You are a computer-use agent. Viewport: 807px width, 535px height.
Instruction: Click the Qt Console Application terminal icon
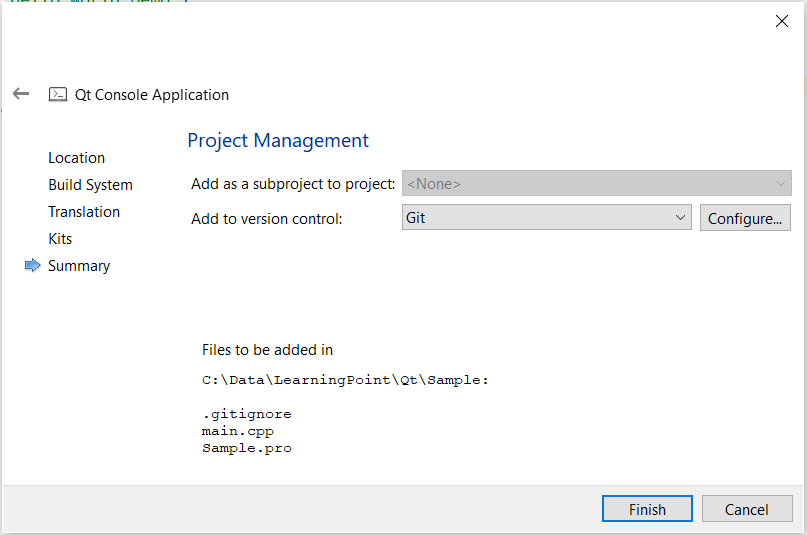tap(58, 95)
